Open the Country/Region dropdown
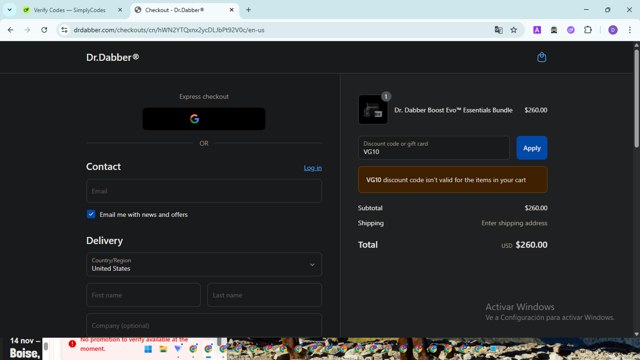640x360 pixels. (204, 264)
